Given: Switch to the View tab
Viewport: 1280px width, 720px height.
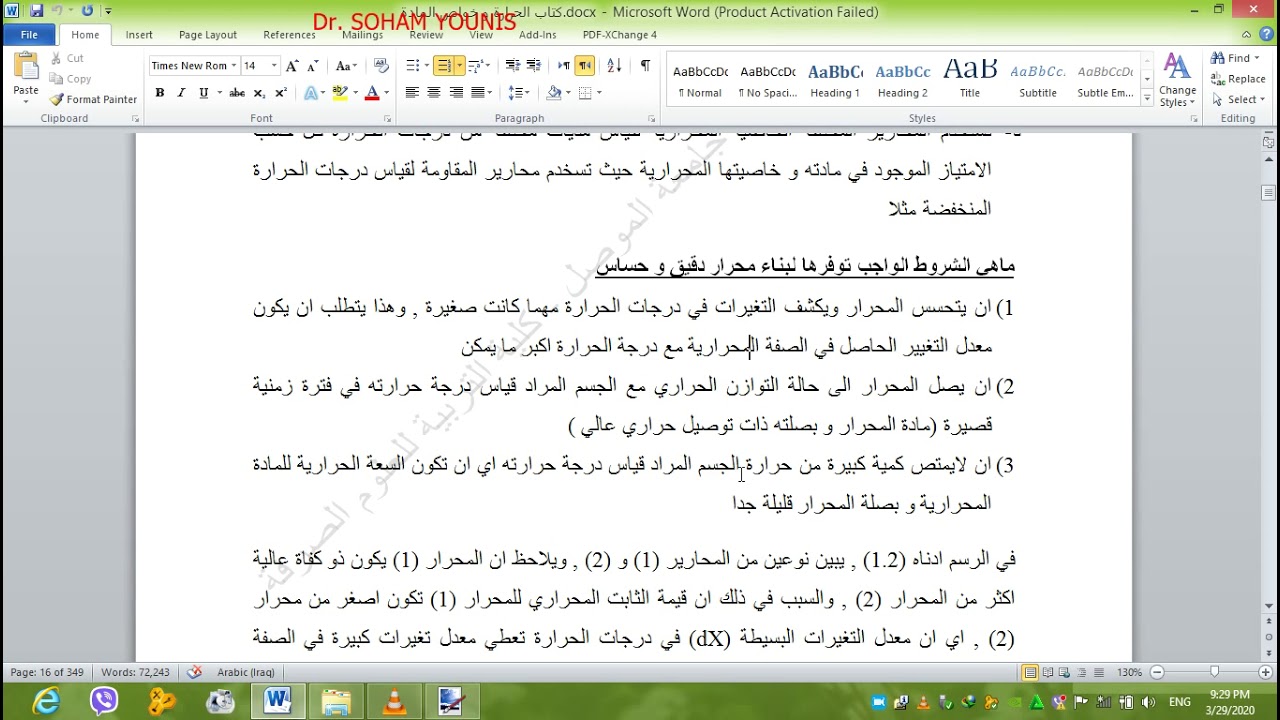Looking at the screenshot, I should [x=481, y=34].
